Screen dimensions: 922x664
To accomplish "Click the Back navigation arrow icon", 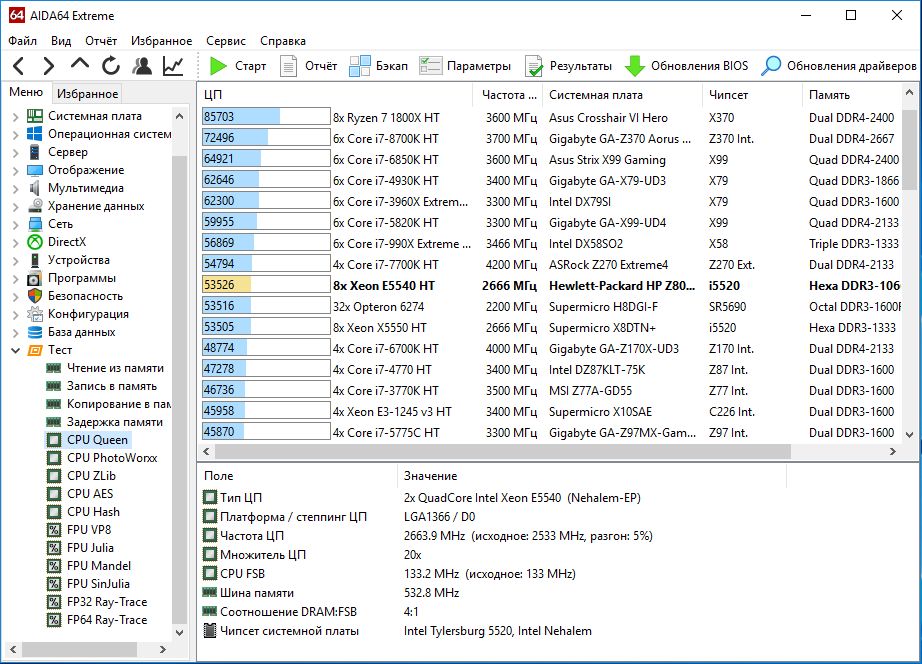I will [18, 66].
